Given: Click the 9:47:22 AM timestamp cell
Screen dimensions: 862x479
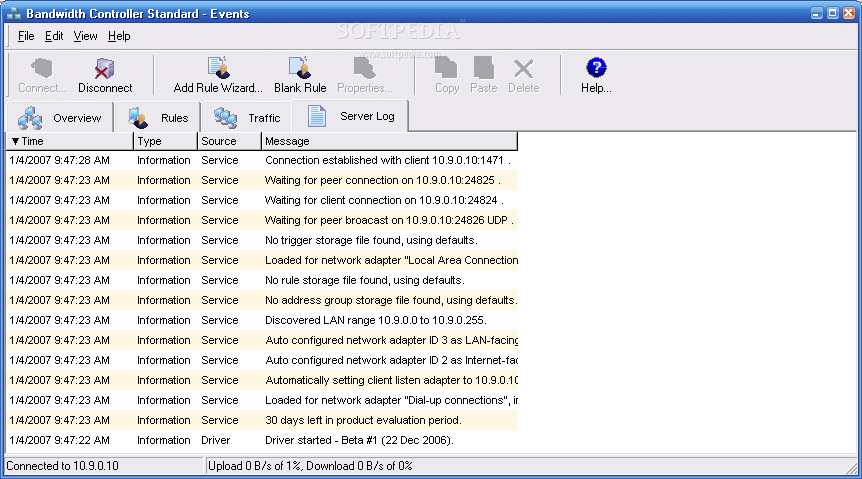Looking at the screenshot, I should tap(59, 440).
